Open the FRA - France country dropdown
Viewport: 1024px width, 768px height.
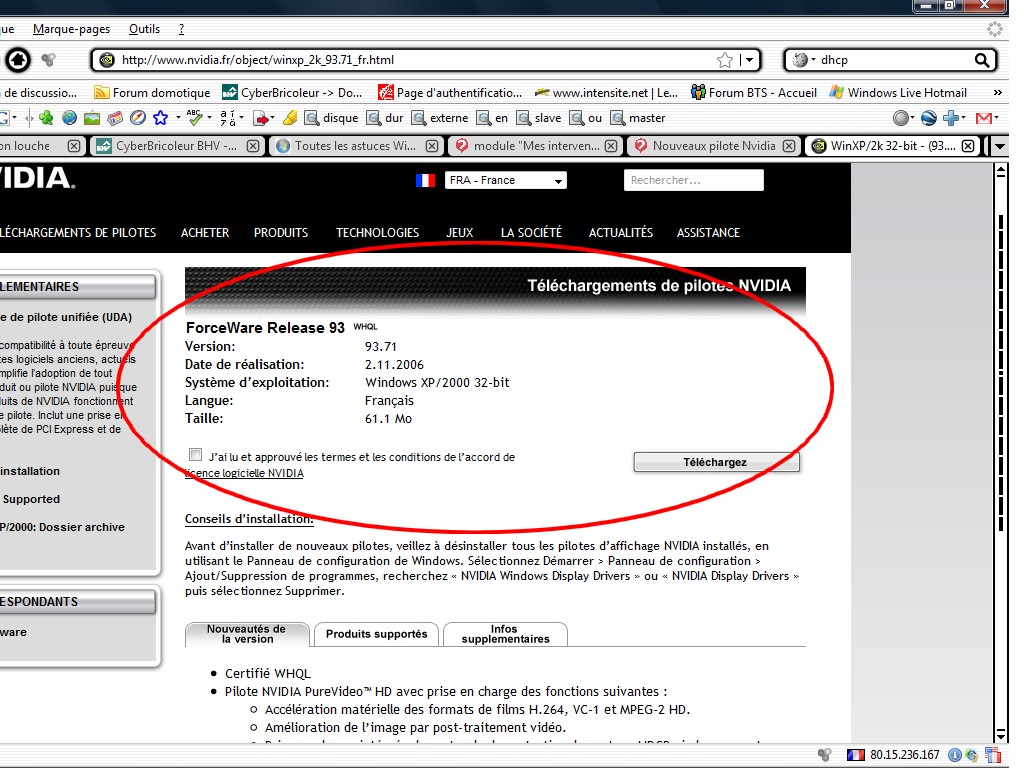(505, 181)
